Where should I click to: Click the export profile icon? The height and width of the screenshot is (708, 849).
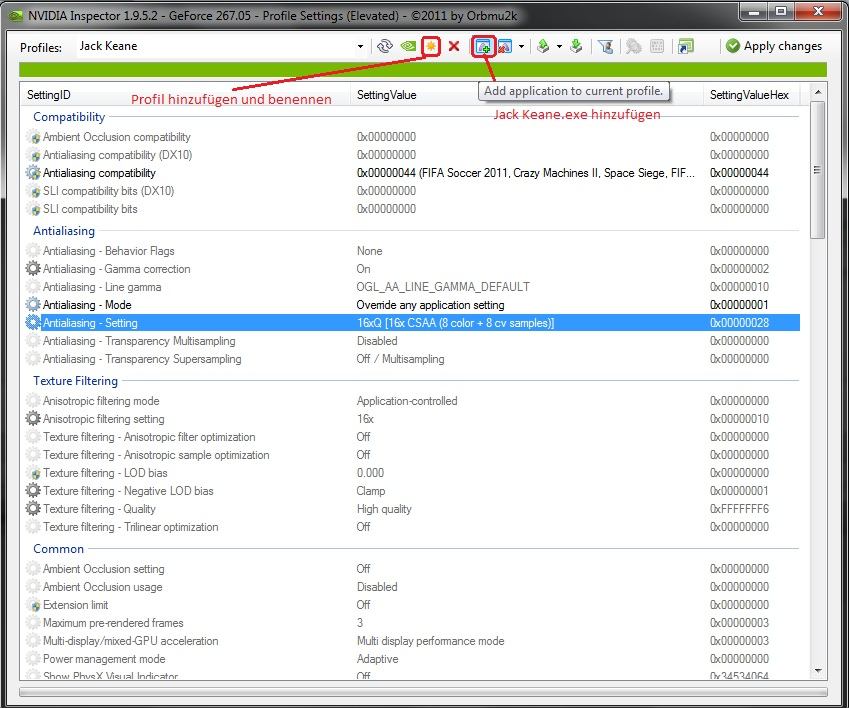(543, 47)
